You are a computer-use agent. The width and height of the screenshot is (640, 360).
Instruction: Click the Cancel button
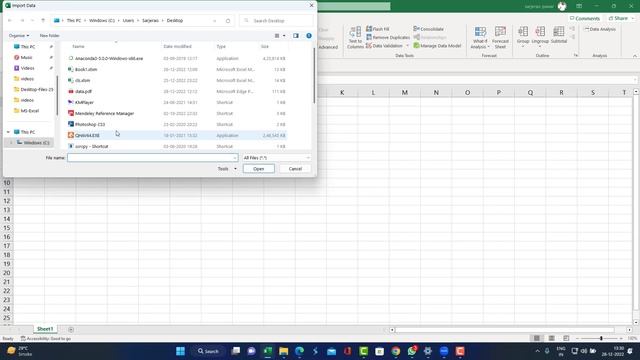295,169
